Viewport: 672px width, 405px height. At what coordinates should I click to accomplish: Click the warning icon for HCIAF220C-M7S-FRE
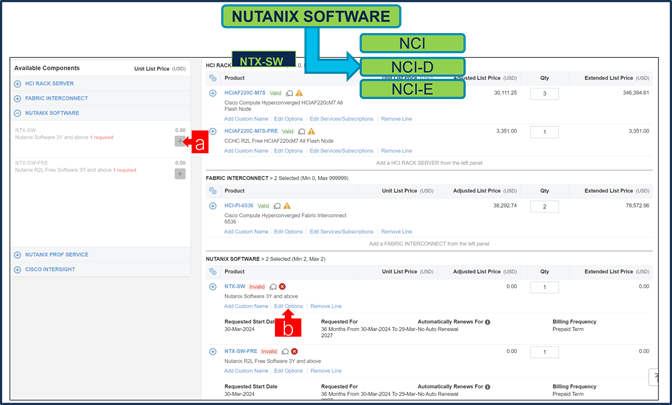click(312, 131)
